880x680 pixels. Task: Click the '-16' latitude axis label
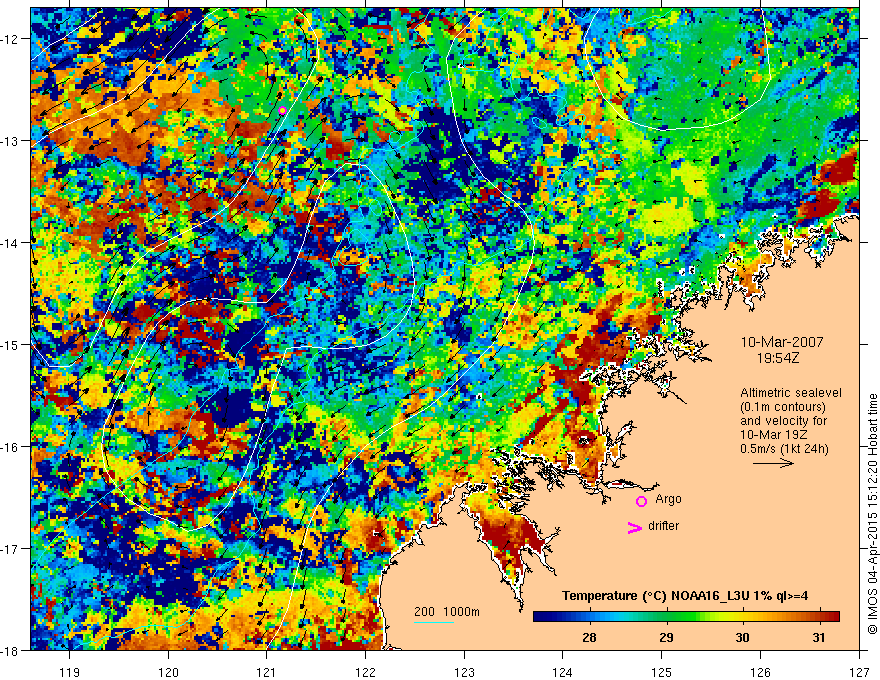(x=11, y=447)
